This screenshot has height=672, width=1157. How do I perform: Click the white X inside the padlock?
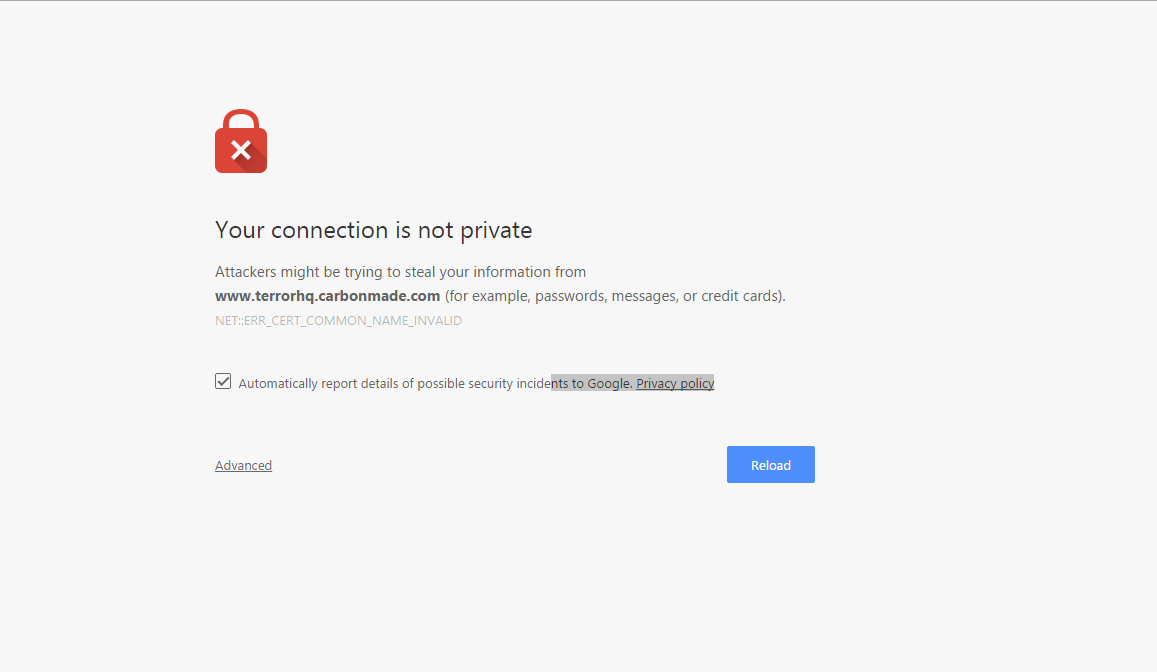(x=241, y=151)
